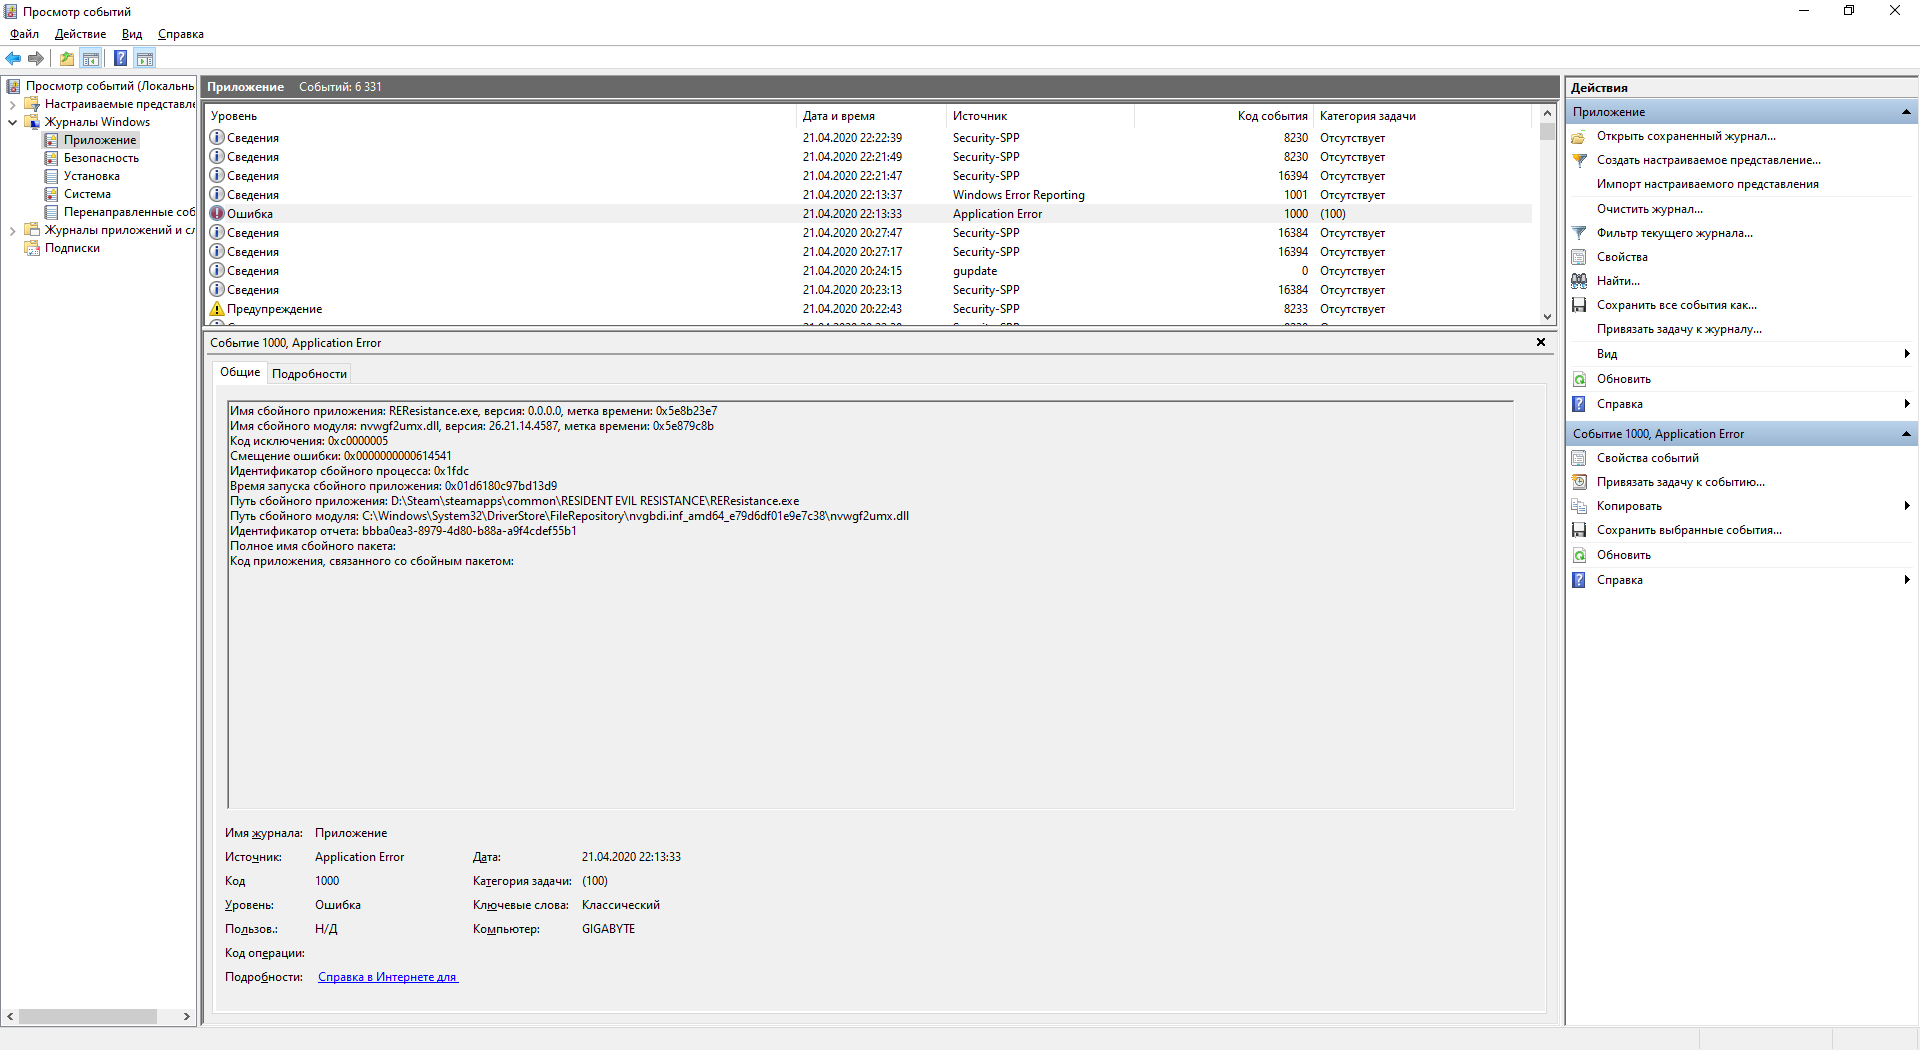This screenshot has width=1920, height=1050.
Task: Click Привязать задачу к журналу action
Action: coord(1680,329)
